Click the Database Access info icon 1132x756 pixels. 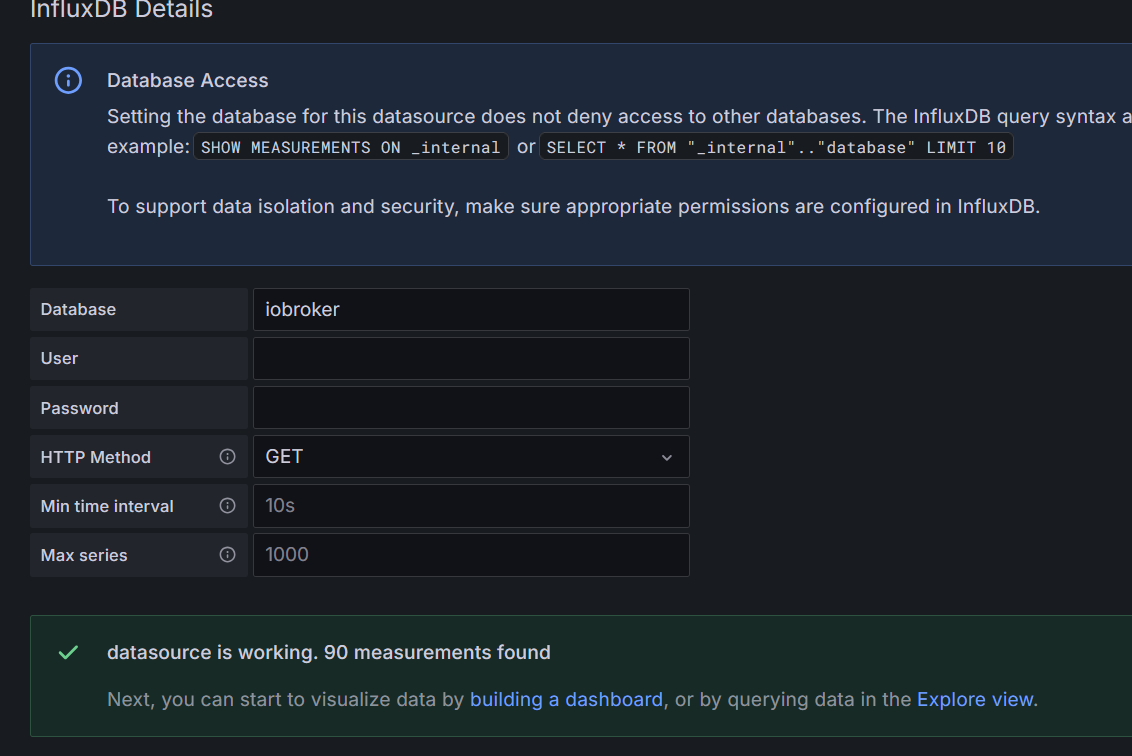(x=69, y=80)
